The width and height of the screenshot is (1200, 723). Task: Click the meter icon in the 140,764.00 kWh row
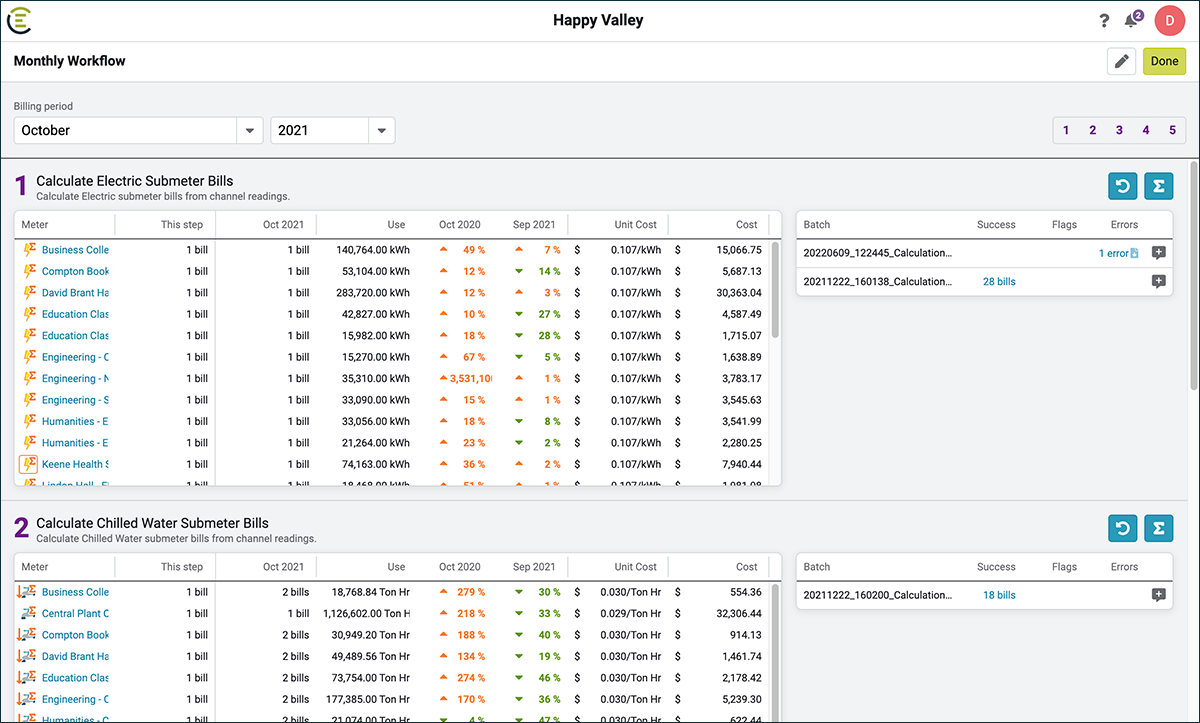tap(29, 250)
